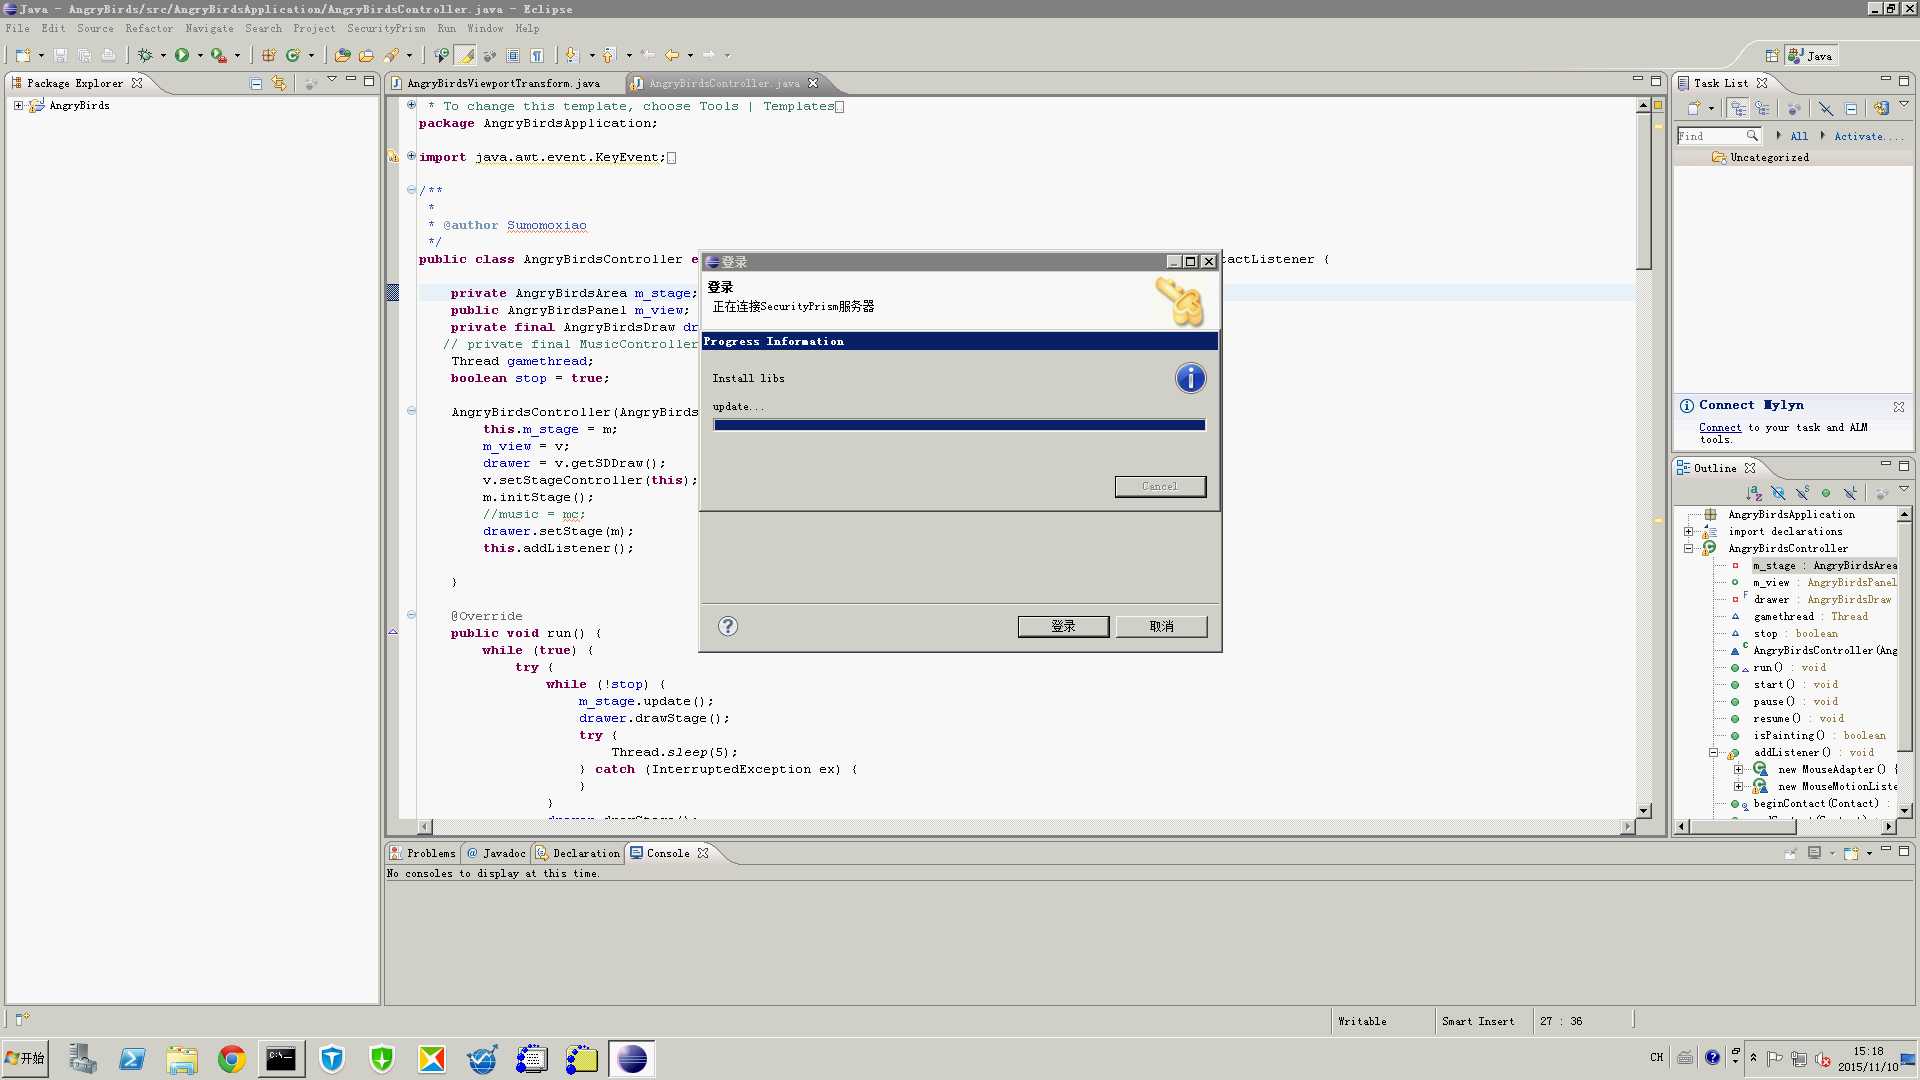
Task: Open the Debug button dropdown arrow
Action: pos(163,56)
